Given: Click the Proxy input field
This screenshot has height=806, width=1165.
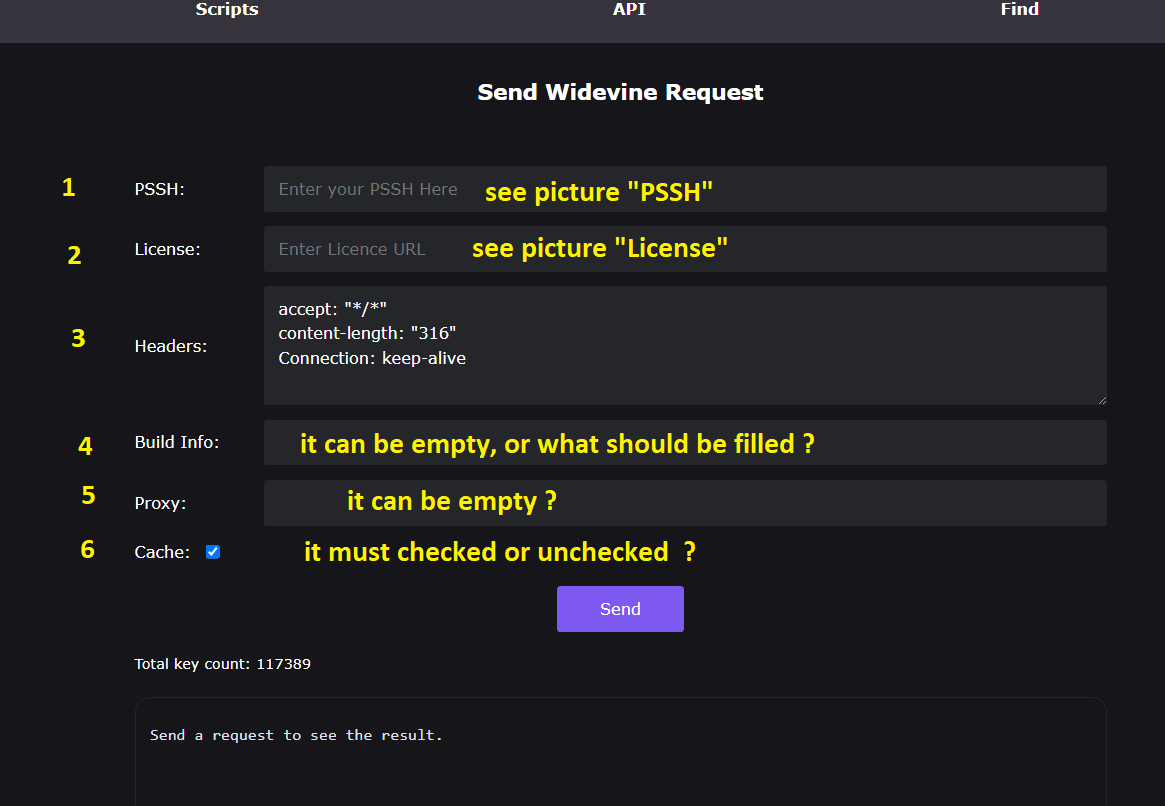Looking at the screenshot, I should pos(685,503).
